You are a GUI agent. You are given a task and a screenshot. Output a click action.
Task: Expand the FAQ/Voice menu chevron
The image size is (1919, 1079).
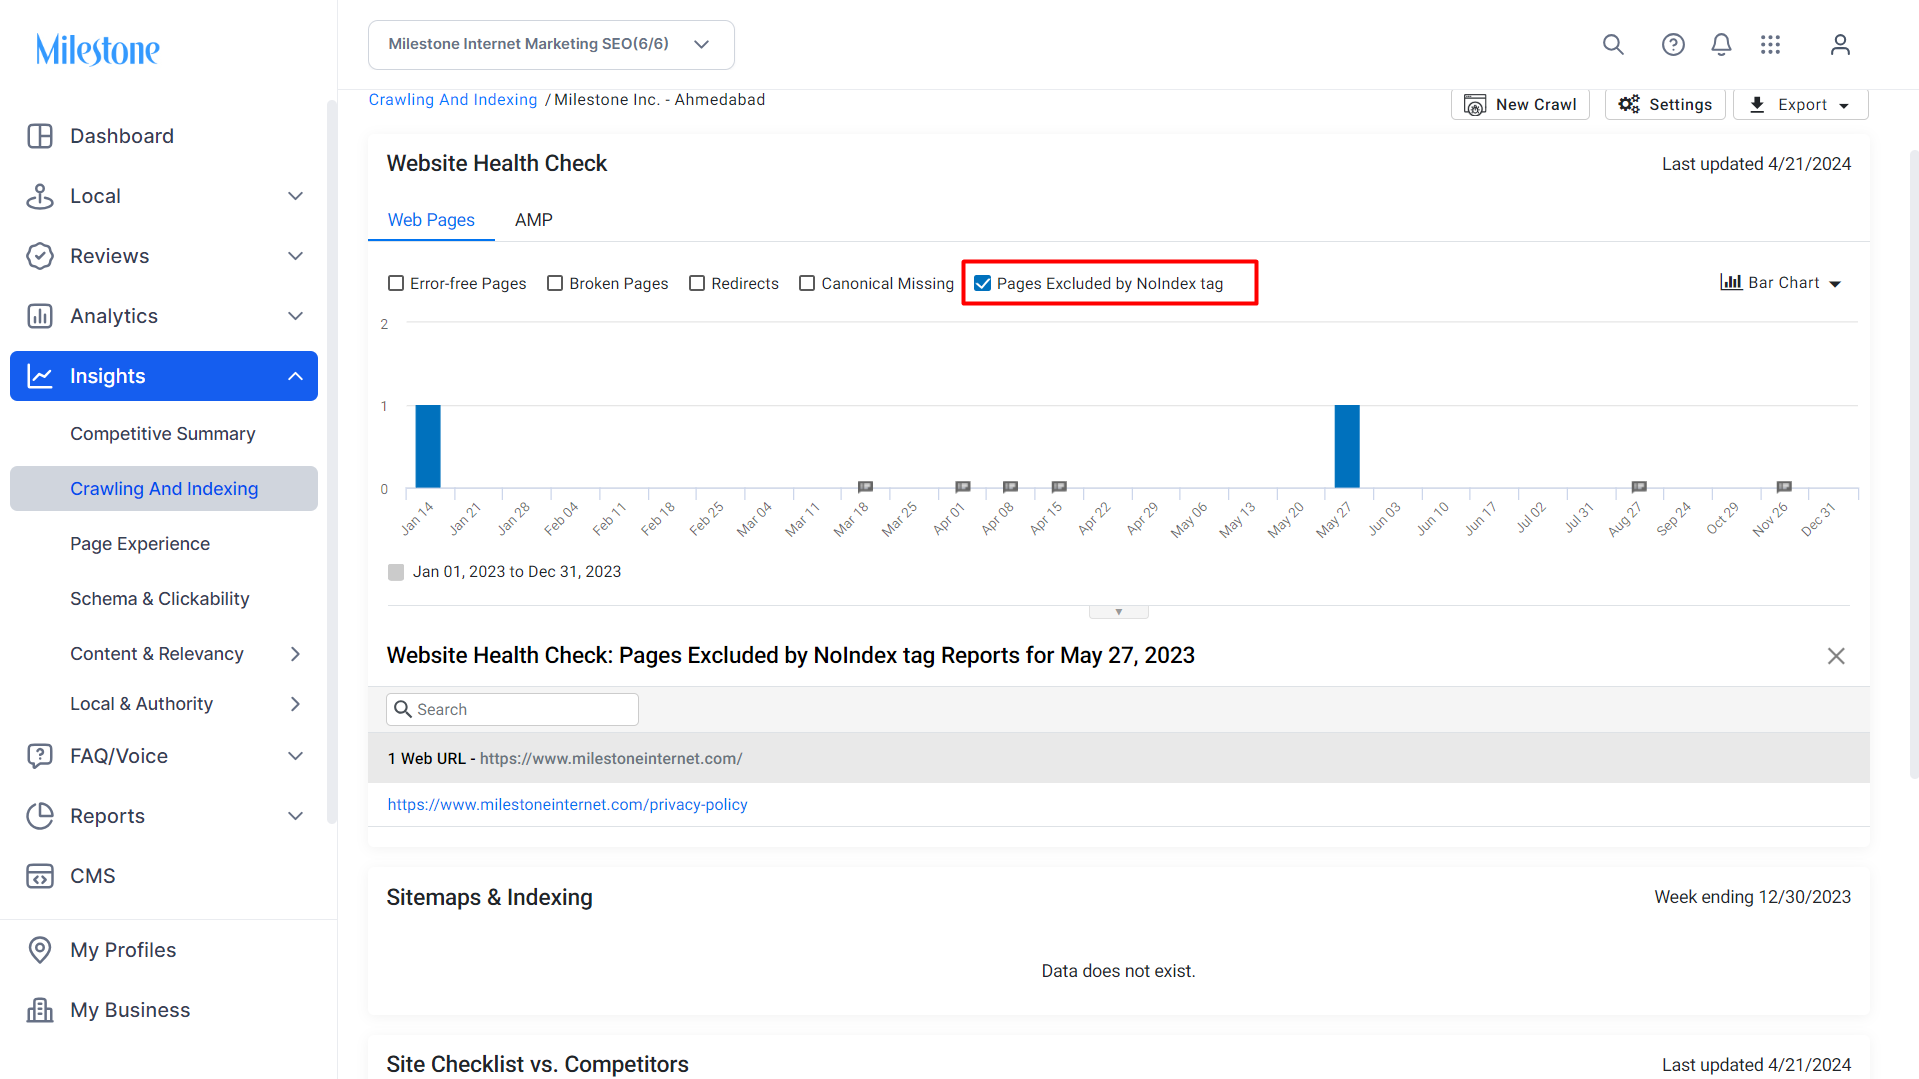click(x=295, y=756)
